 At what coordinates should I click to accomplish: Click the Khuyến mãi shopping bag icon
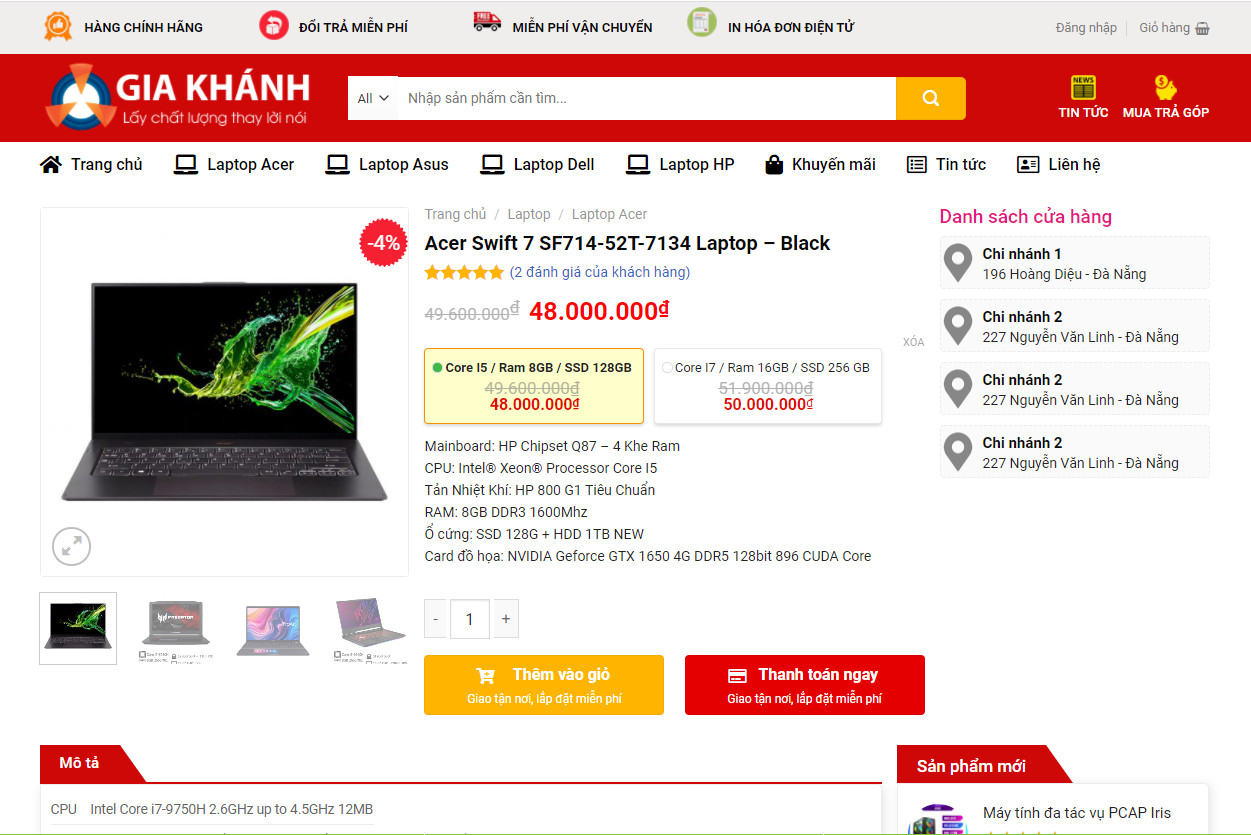tap(774, 165)
